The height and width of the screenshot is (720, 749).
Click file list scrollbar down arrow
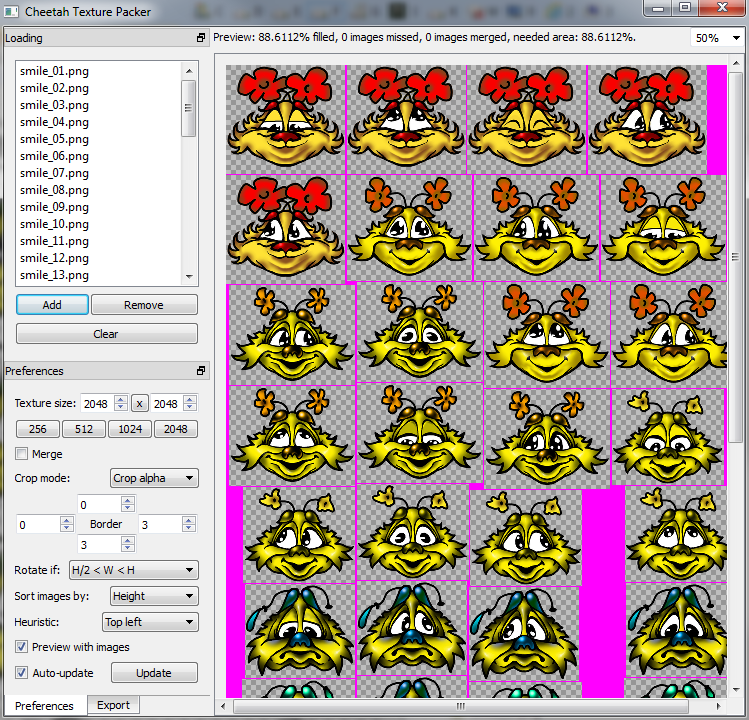[x=189, y=277]
